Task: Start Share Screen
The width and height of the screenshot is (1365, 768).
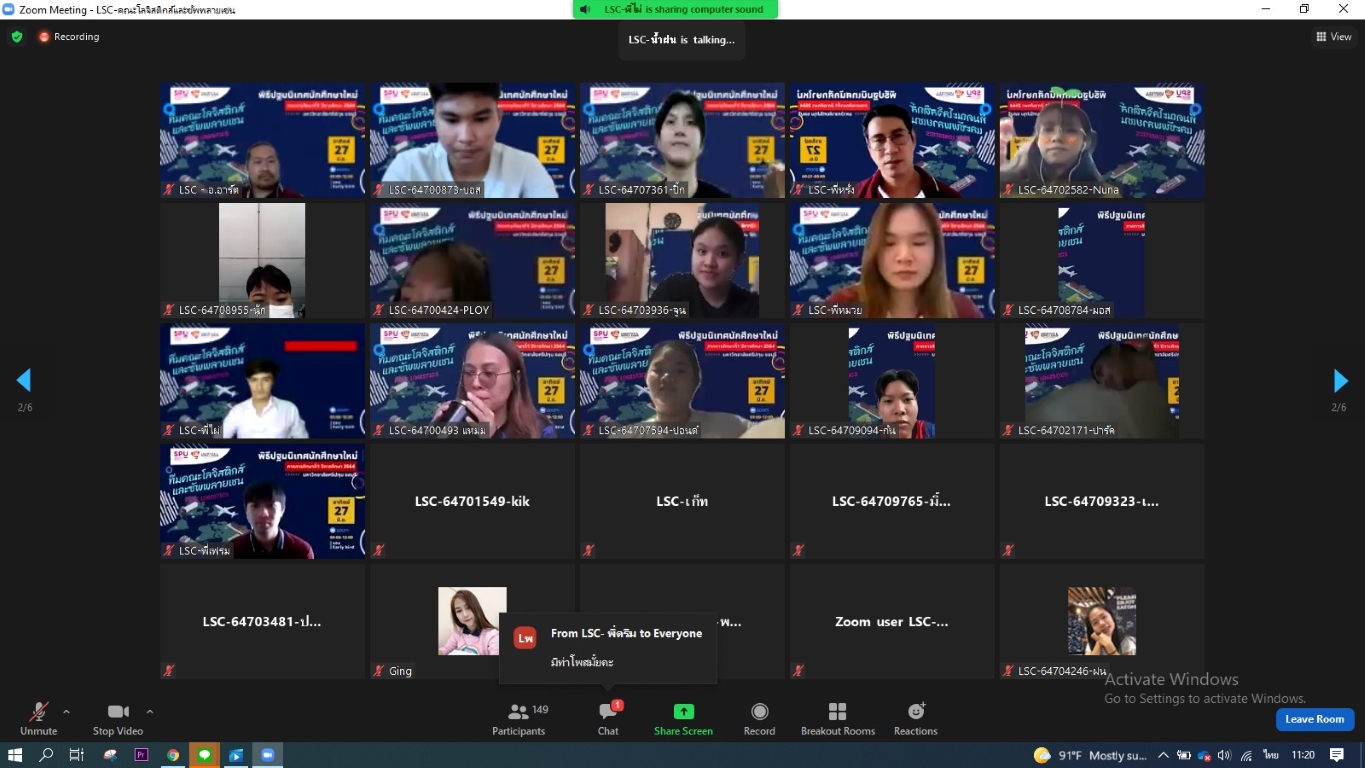Action: coord(683,718)
